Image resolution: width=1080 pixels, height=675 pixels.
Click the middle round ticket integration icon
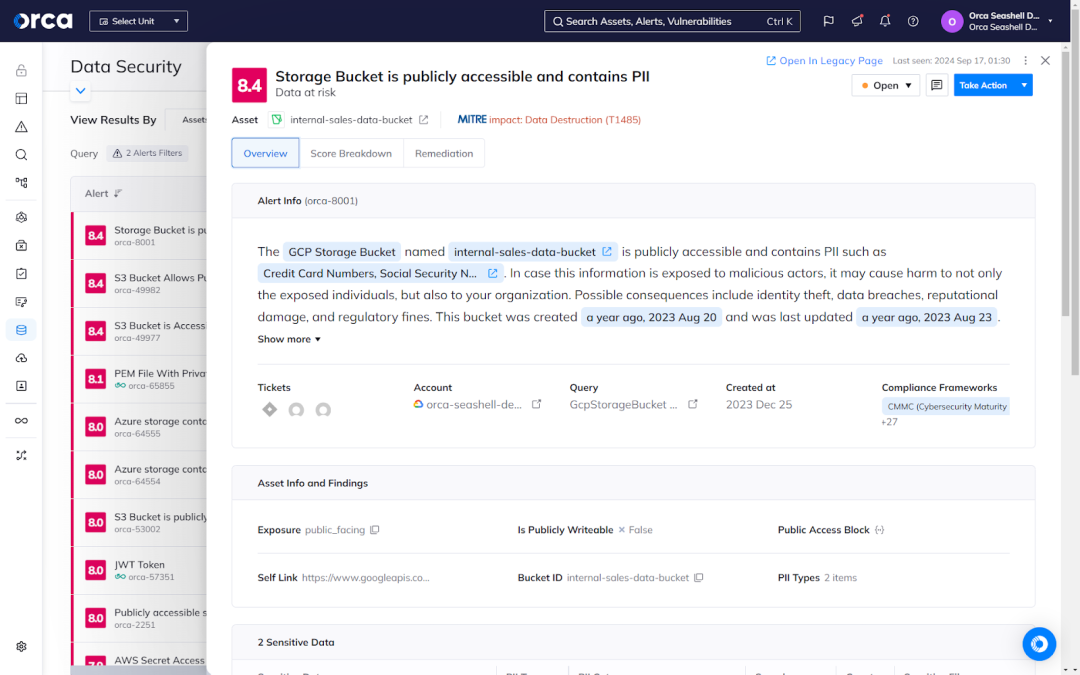(296, 411)
